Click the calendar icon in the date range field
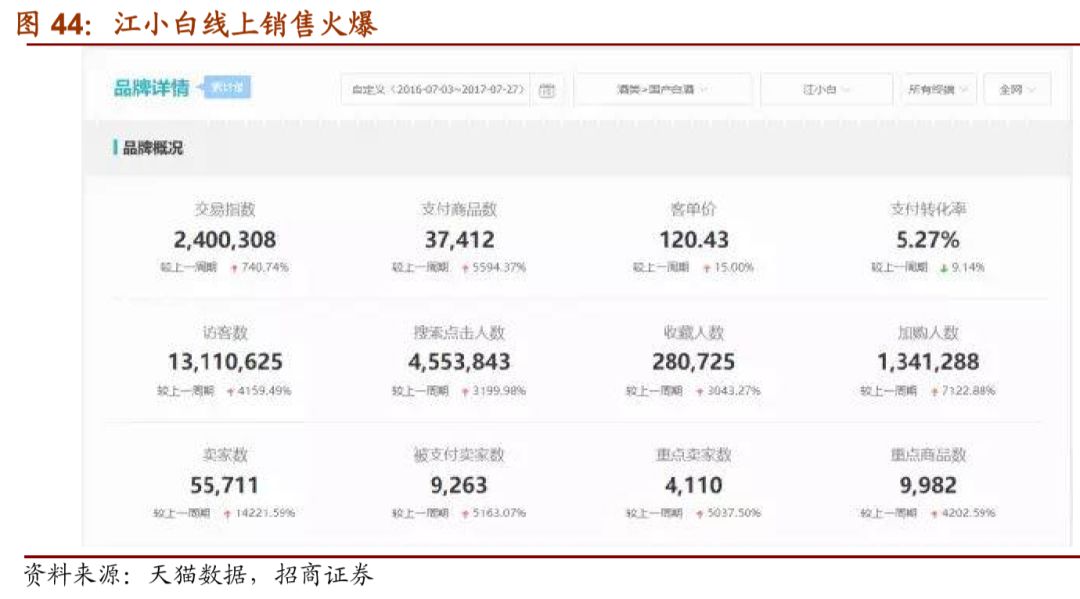 [545, 89]
